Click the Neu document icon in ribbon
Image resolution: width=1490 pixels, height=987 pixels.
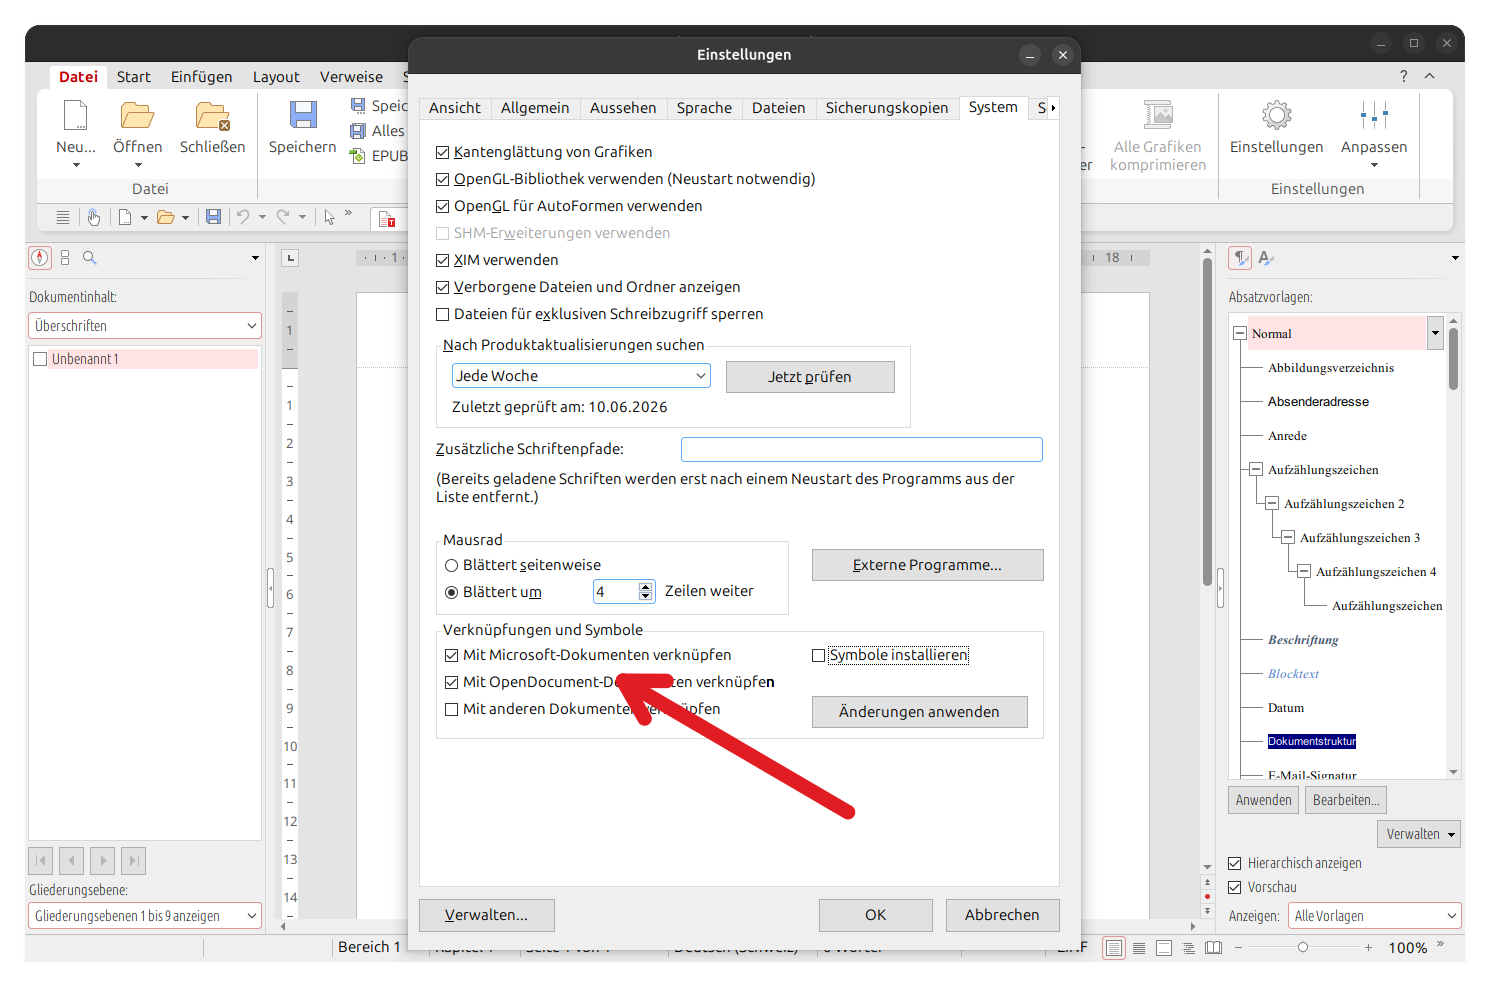pyautogui.click(x=76, y=115)
